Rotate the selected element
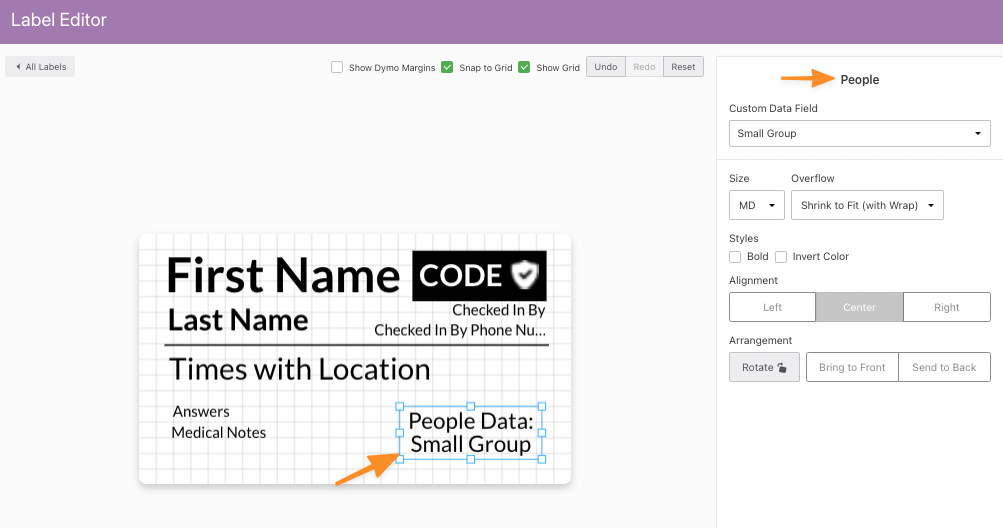1003x528 pixels. 764,367
